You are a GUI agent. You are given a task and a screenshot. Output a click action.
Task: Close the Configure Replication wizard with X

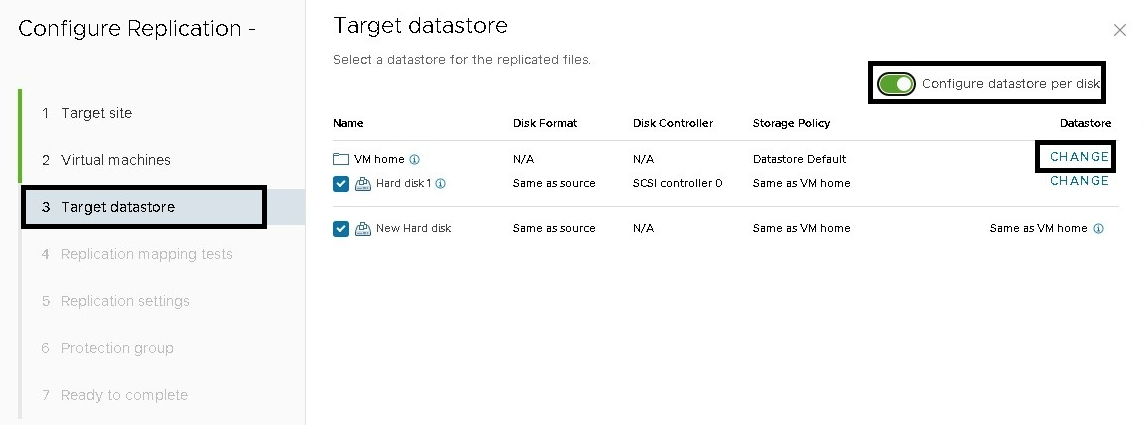pyautogui.click(x=1120, y=30)
